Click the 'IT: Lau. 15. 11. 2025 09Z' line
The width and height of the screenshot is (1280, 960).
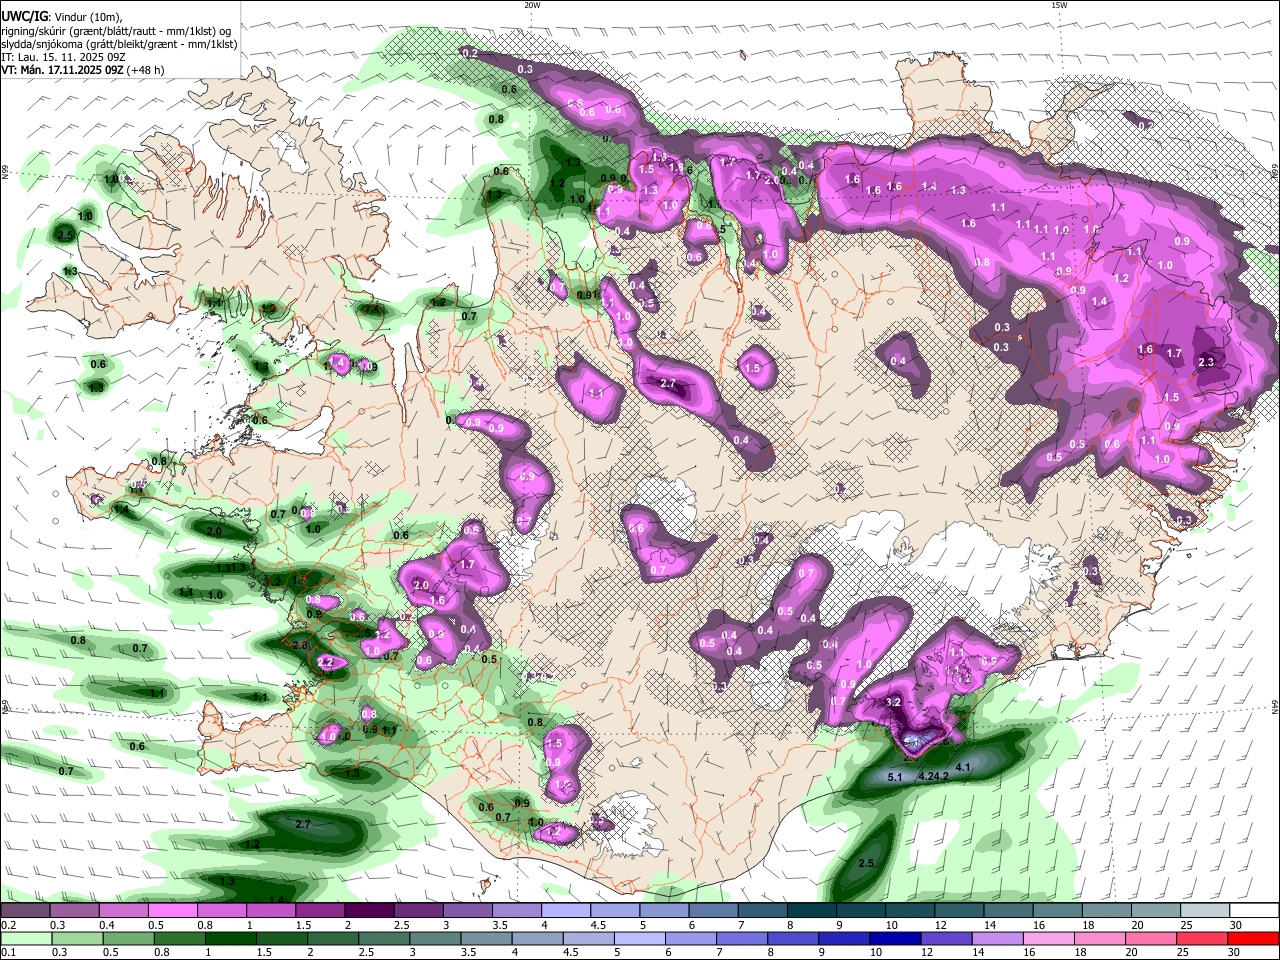pos(63,57)
